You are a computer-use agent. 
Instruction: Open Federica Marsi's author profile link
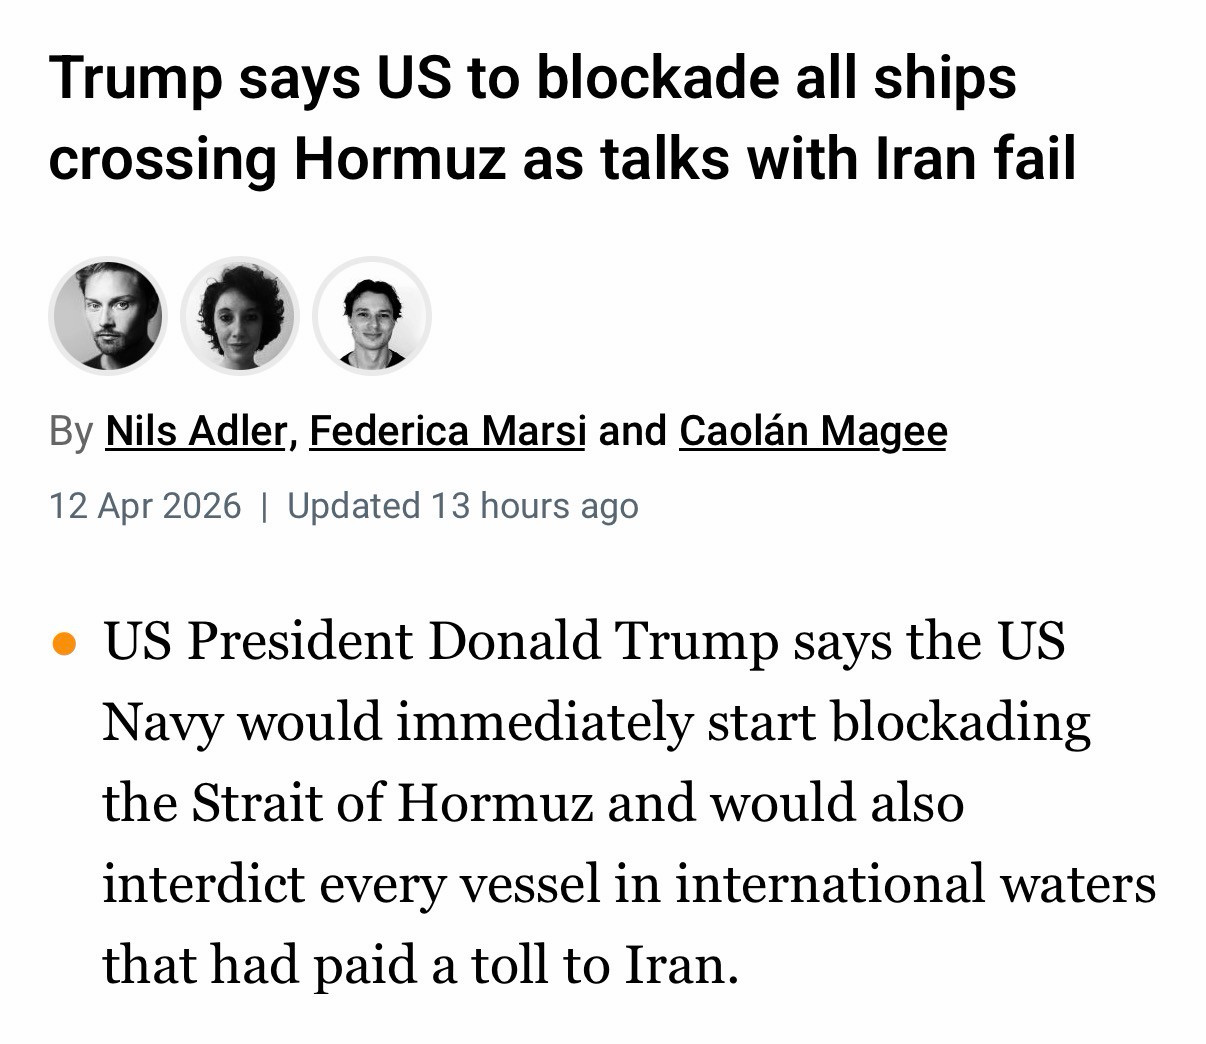click(x=447, y=431)
